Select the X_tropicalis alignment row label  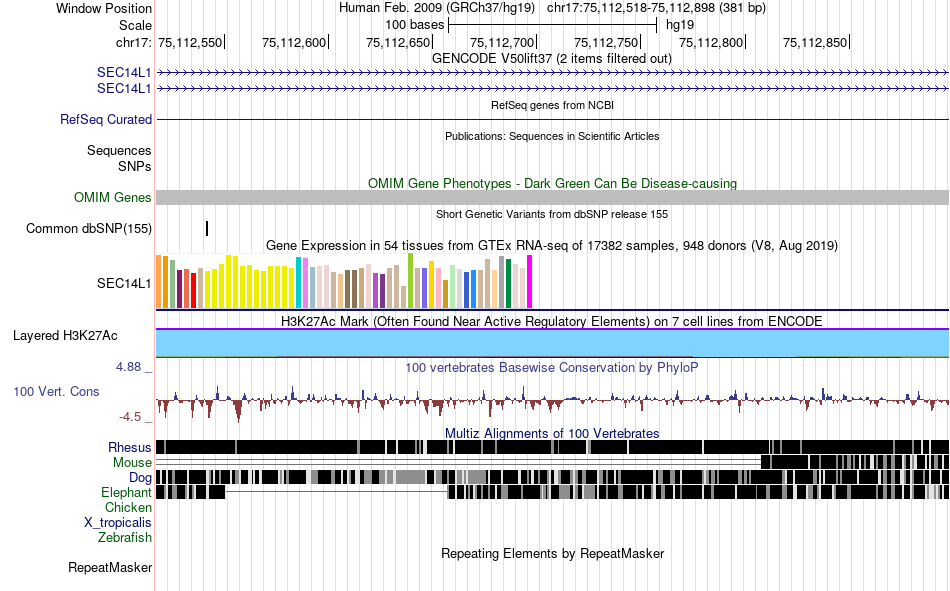pyautogui.click(x=118, y=523)
